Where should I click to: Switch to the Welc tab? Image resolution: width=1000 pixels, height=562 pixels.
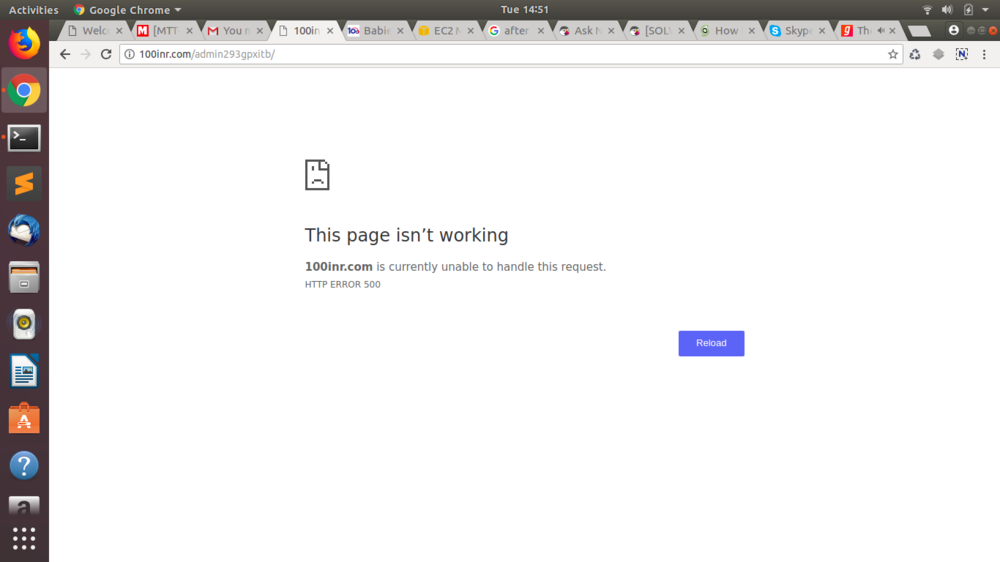click(95, 31)
